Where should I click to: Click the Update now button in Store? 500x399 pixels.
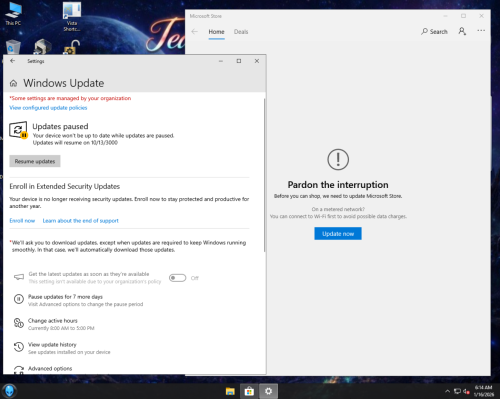(338, 234)
